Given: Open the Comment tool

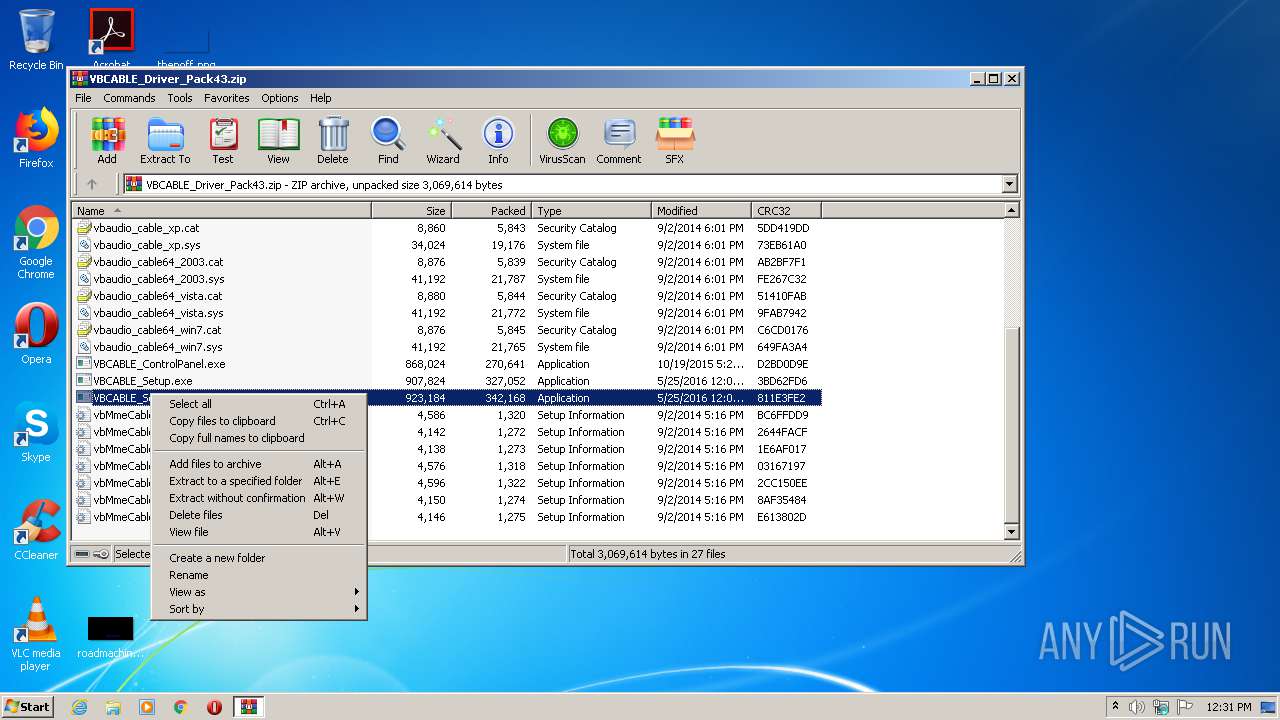Looking at the screenshot, I should point(619,140).
